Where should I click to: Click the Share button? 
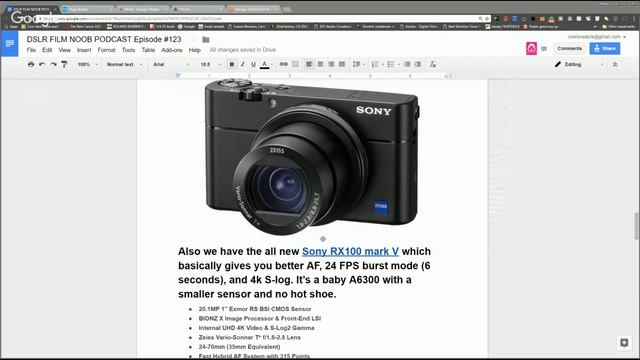(x=604, y=48)
